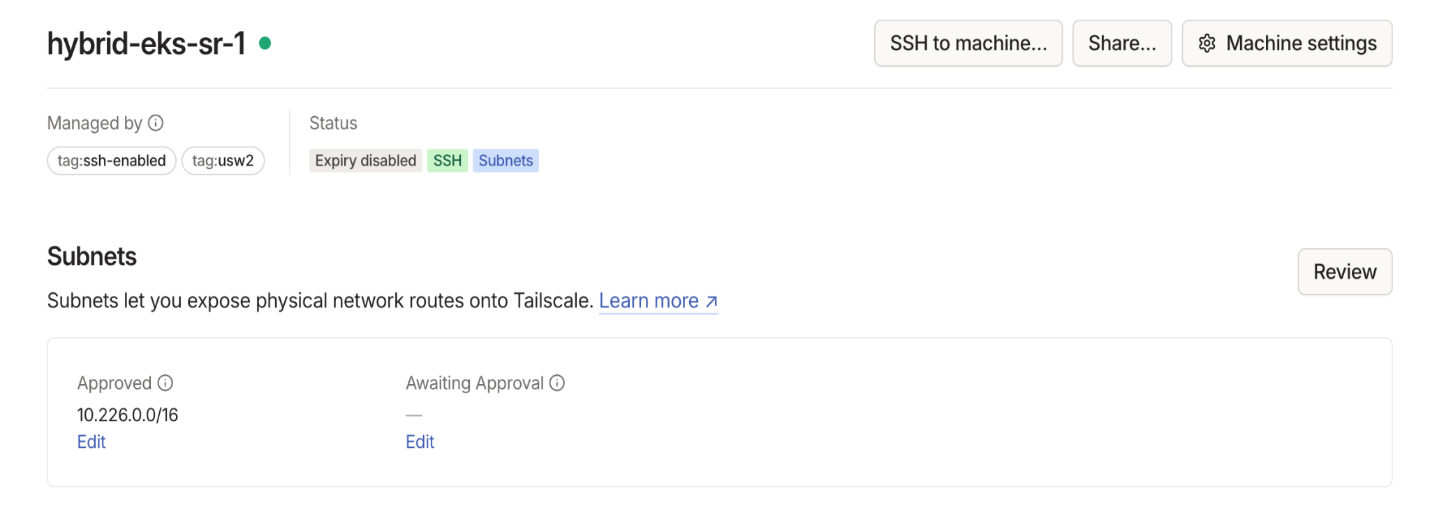Image resolution: width=1430 pixels, height=523 pixels.
Task: Click the tag:ssh-enabled badge
Action: point(112,161)
